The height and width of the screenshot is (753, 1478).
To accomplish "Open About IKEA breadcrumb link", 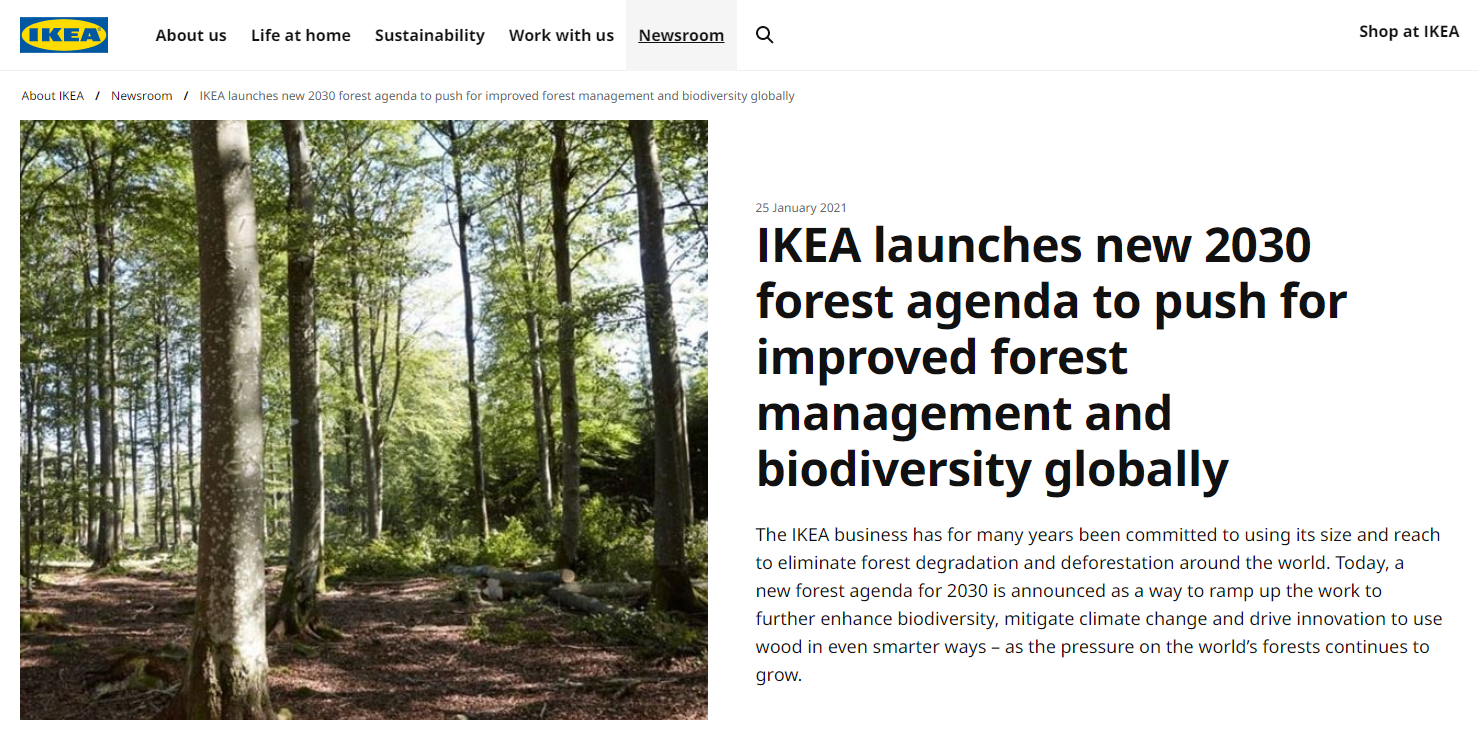I will [x=53, y=96].
